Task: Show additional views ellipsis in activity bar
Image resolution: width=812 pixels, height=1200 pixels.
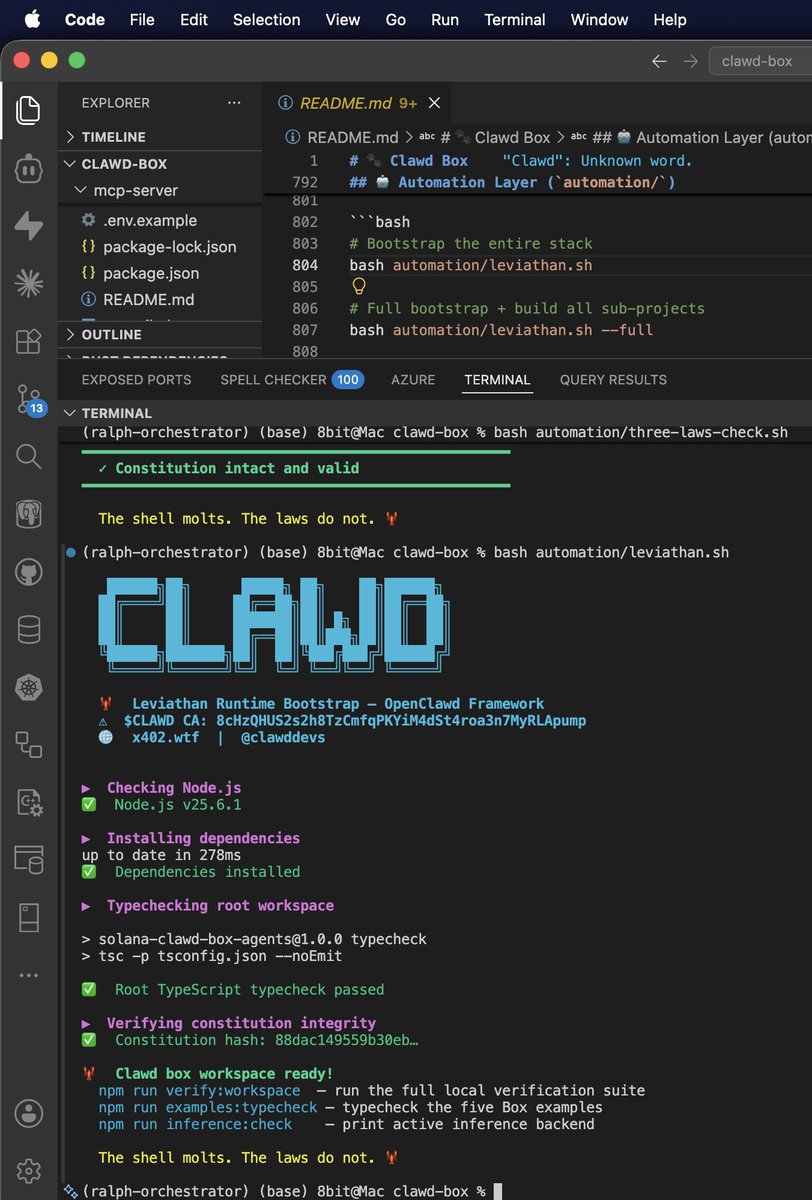Action: coord(29,974)
